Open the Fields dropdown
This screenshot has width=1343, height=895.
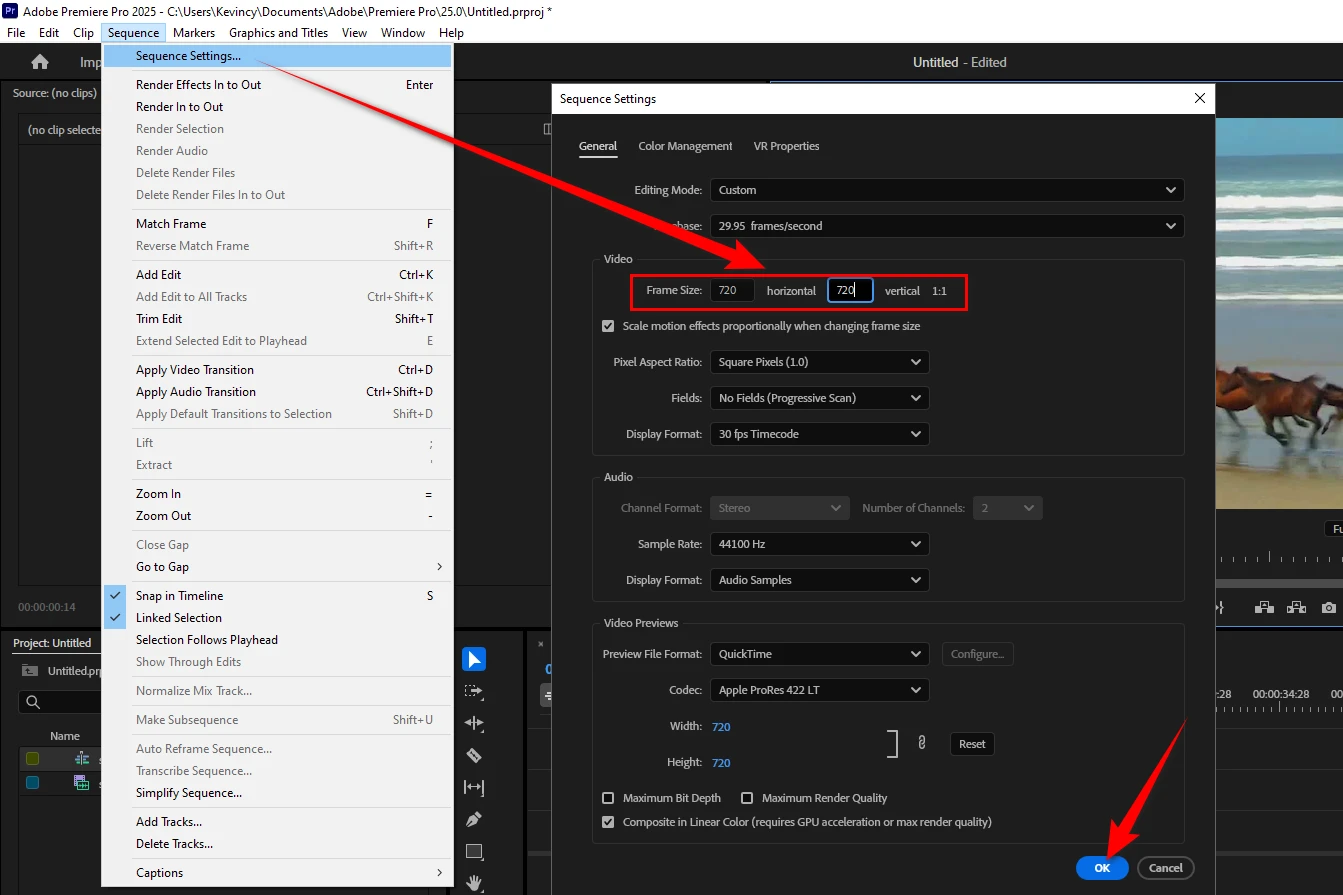click(x=819, y=398)
